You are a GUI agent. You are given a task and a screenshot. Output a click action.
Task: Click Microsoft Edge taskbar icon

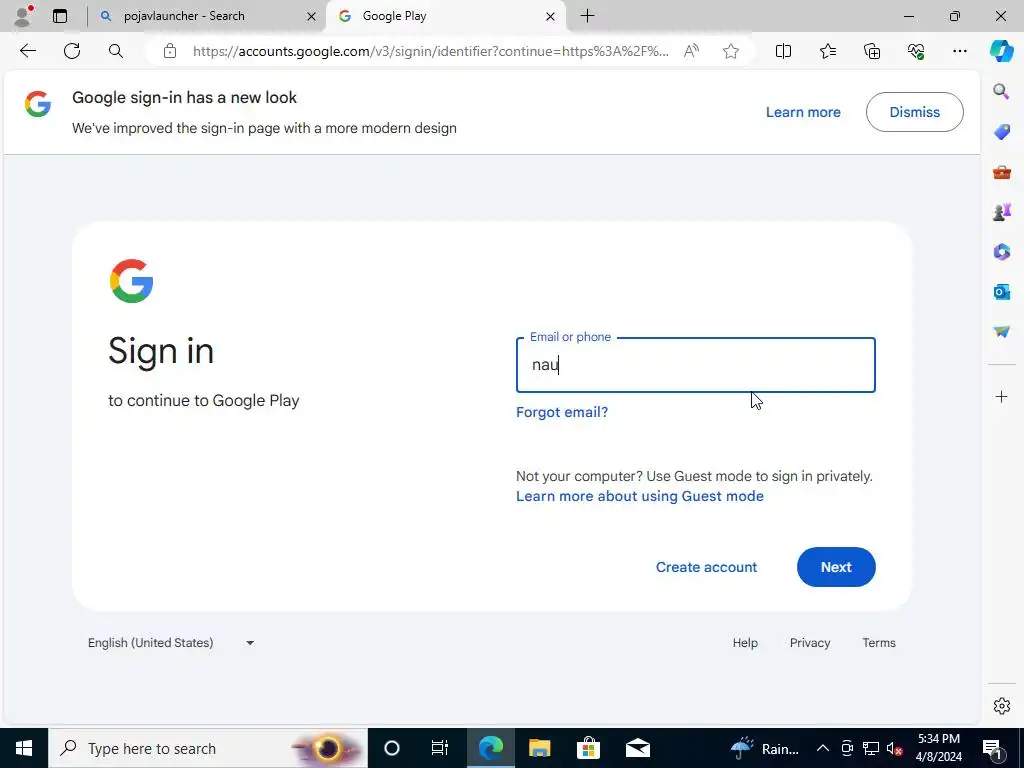(490, 748)
